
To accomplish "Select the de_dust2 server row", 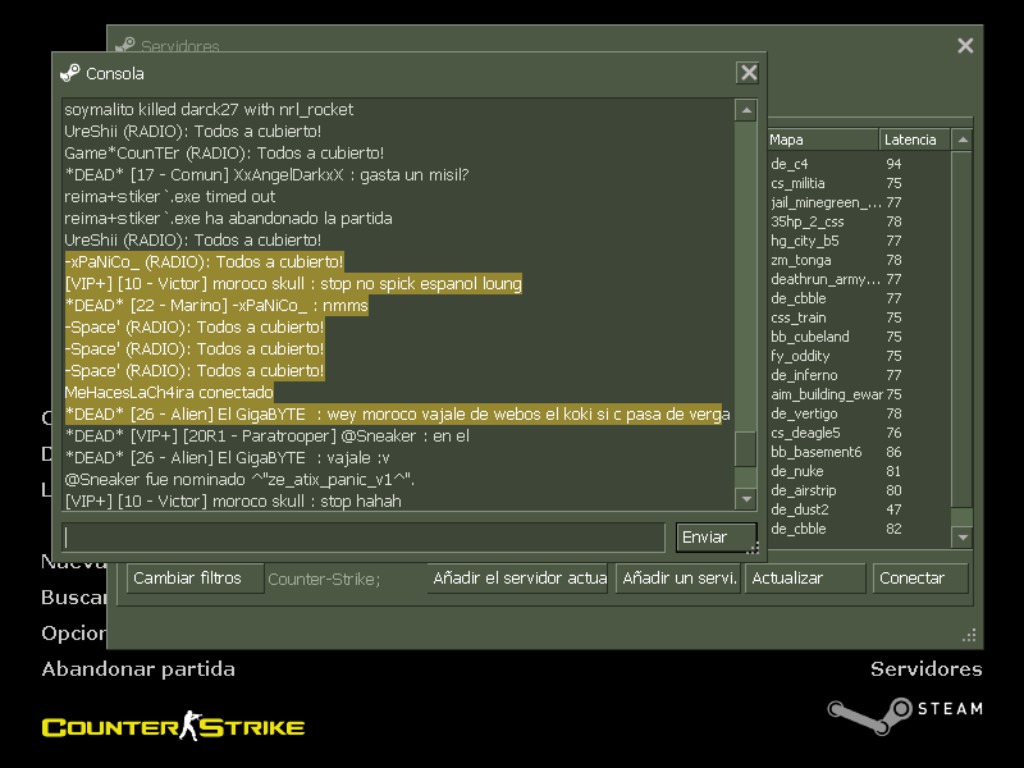I will point(859,509).
